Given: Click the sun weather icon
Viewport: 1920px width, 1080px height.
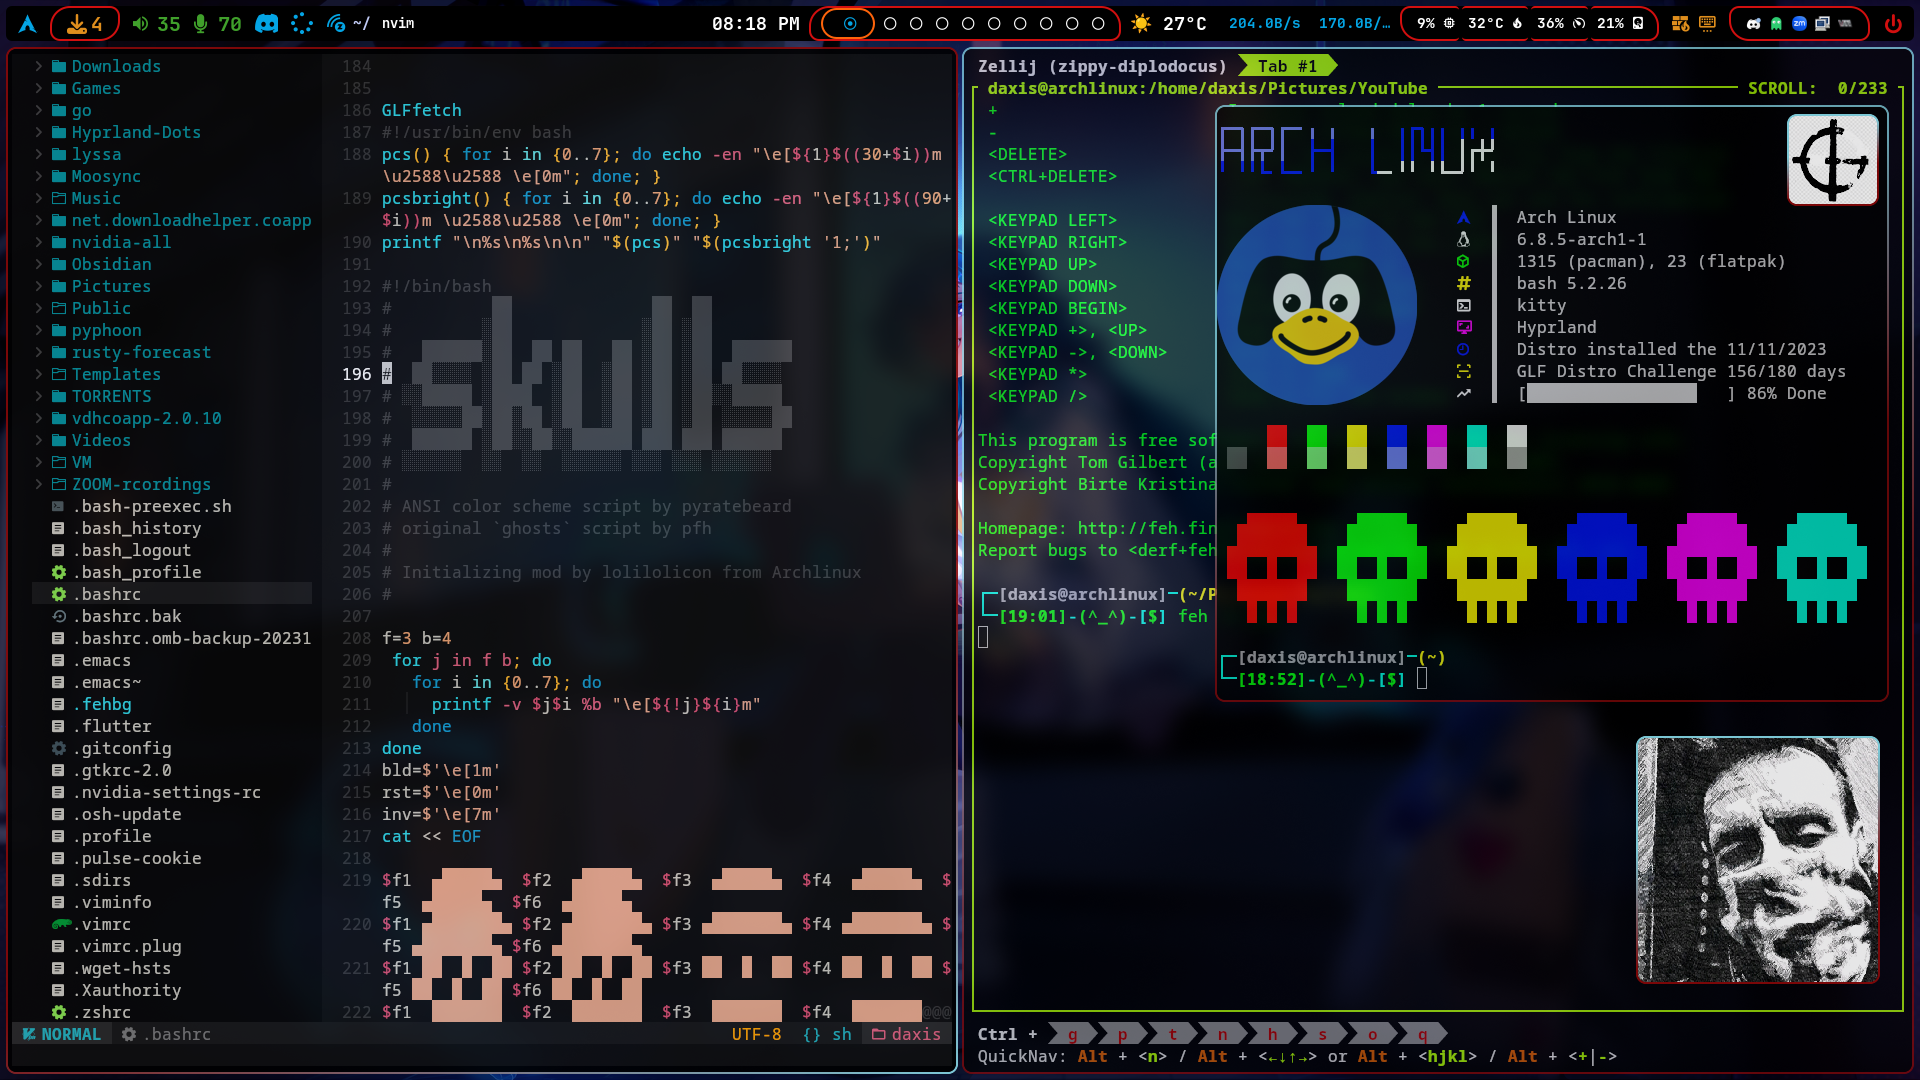Looking at the screenshot, I should (1141, 24).
